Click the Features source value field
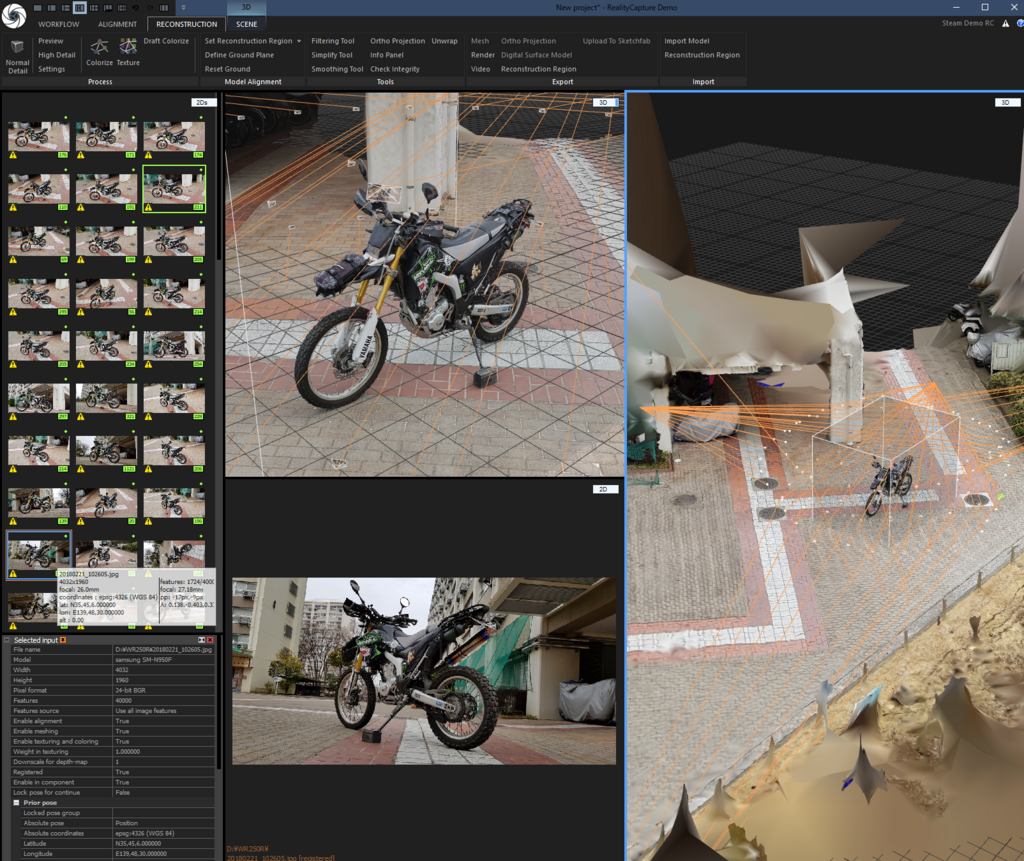This screenshot has height=861, width=1024. click(x=164, y=711)
